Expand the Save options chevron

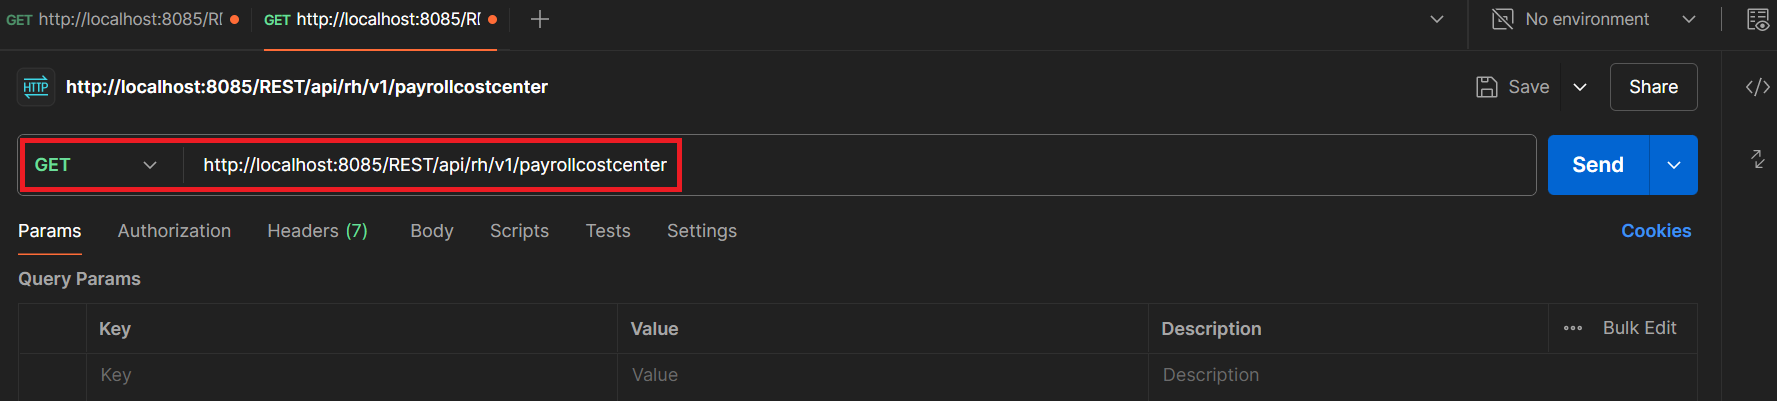1580,87
